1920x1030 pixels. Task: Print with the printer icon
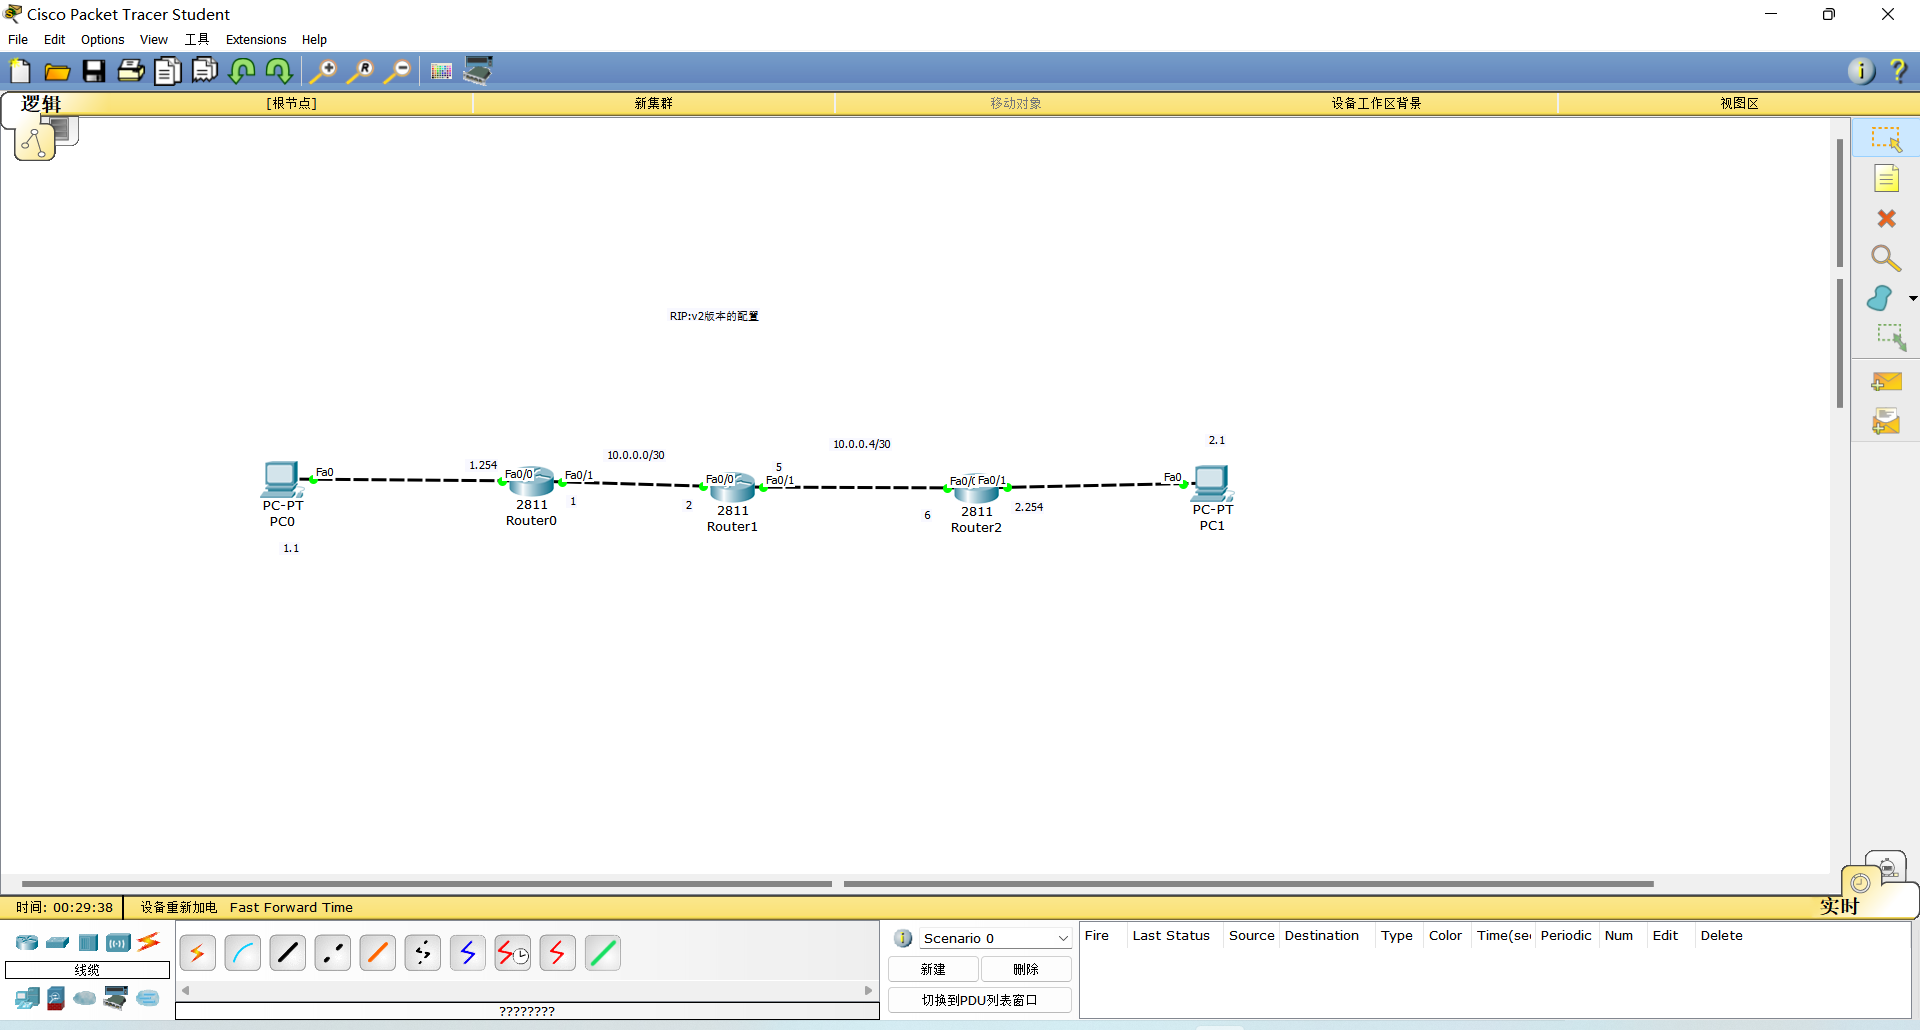[x=131, y=71]
